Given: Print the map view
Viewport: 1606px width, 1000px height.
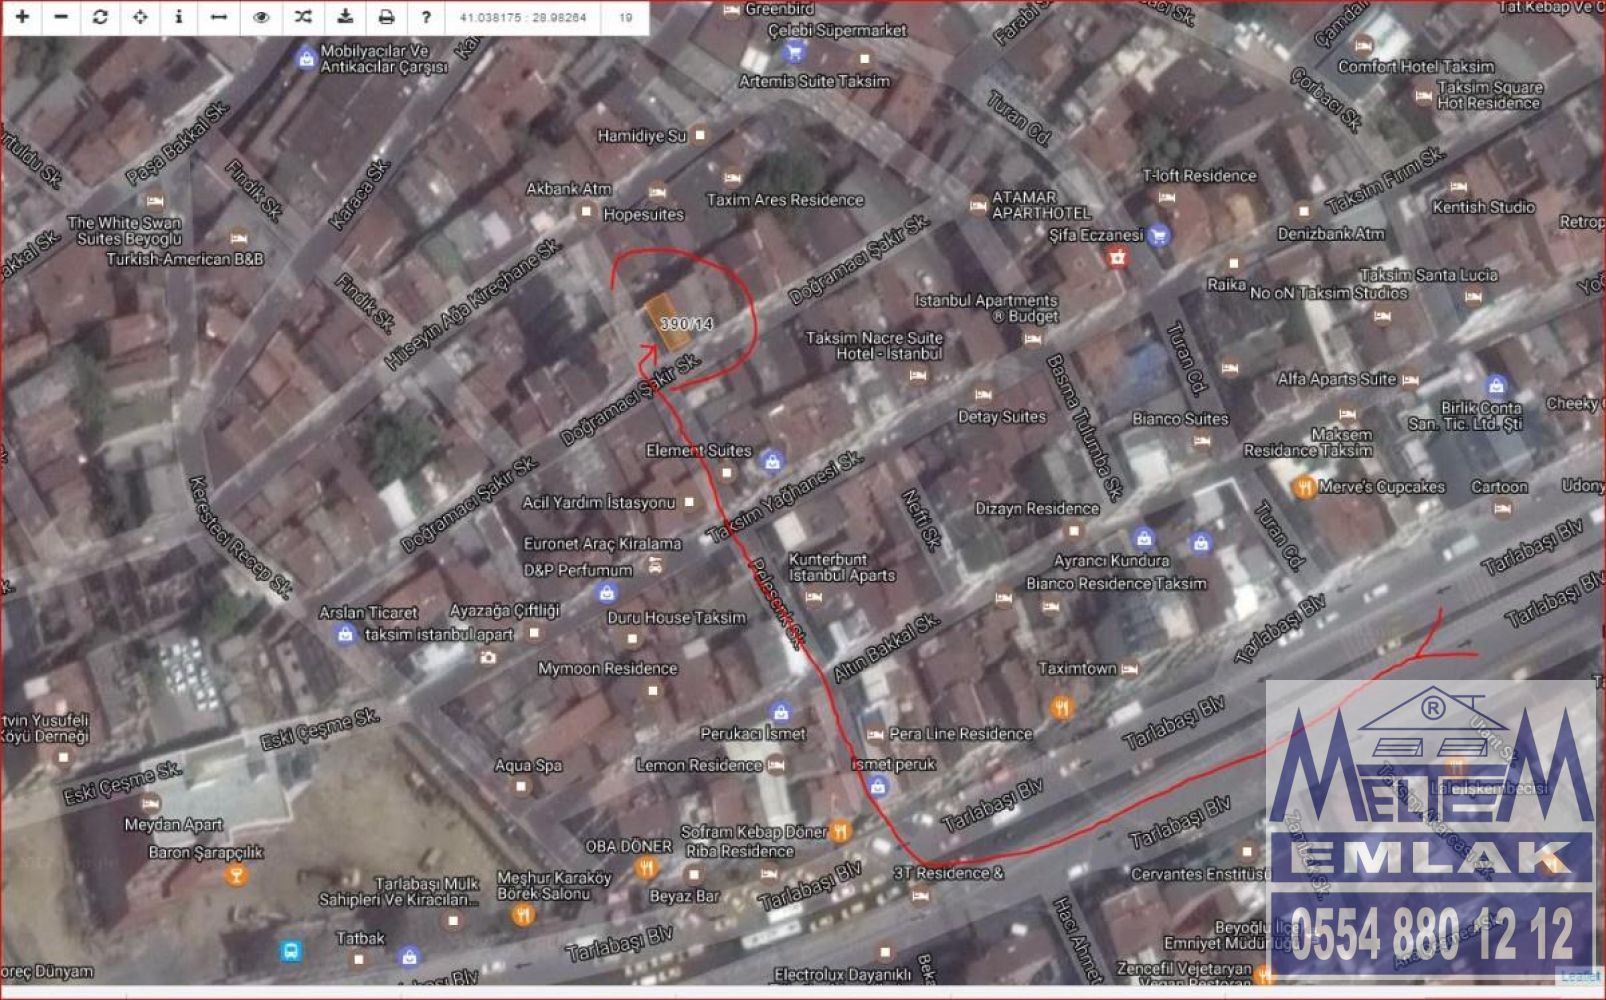Looking at the screenshot, I should (x=386, y=17).
